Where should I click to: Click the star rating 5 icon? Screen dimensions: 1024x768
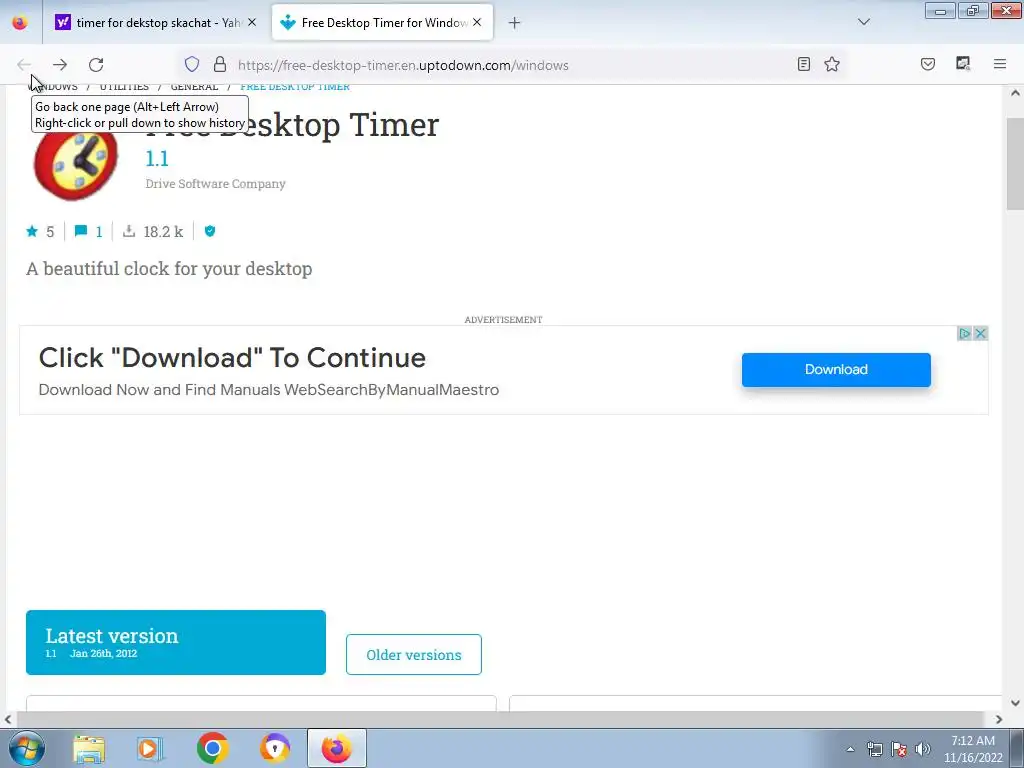32,231
